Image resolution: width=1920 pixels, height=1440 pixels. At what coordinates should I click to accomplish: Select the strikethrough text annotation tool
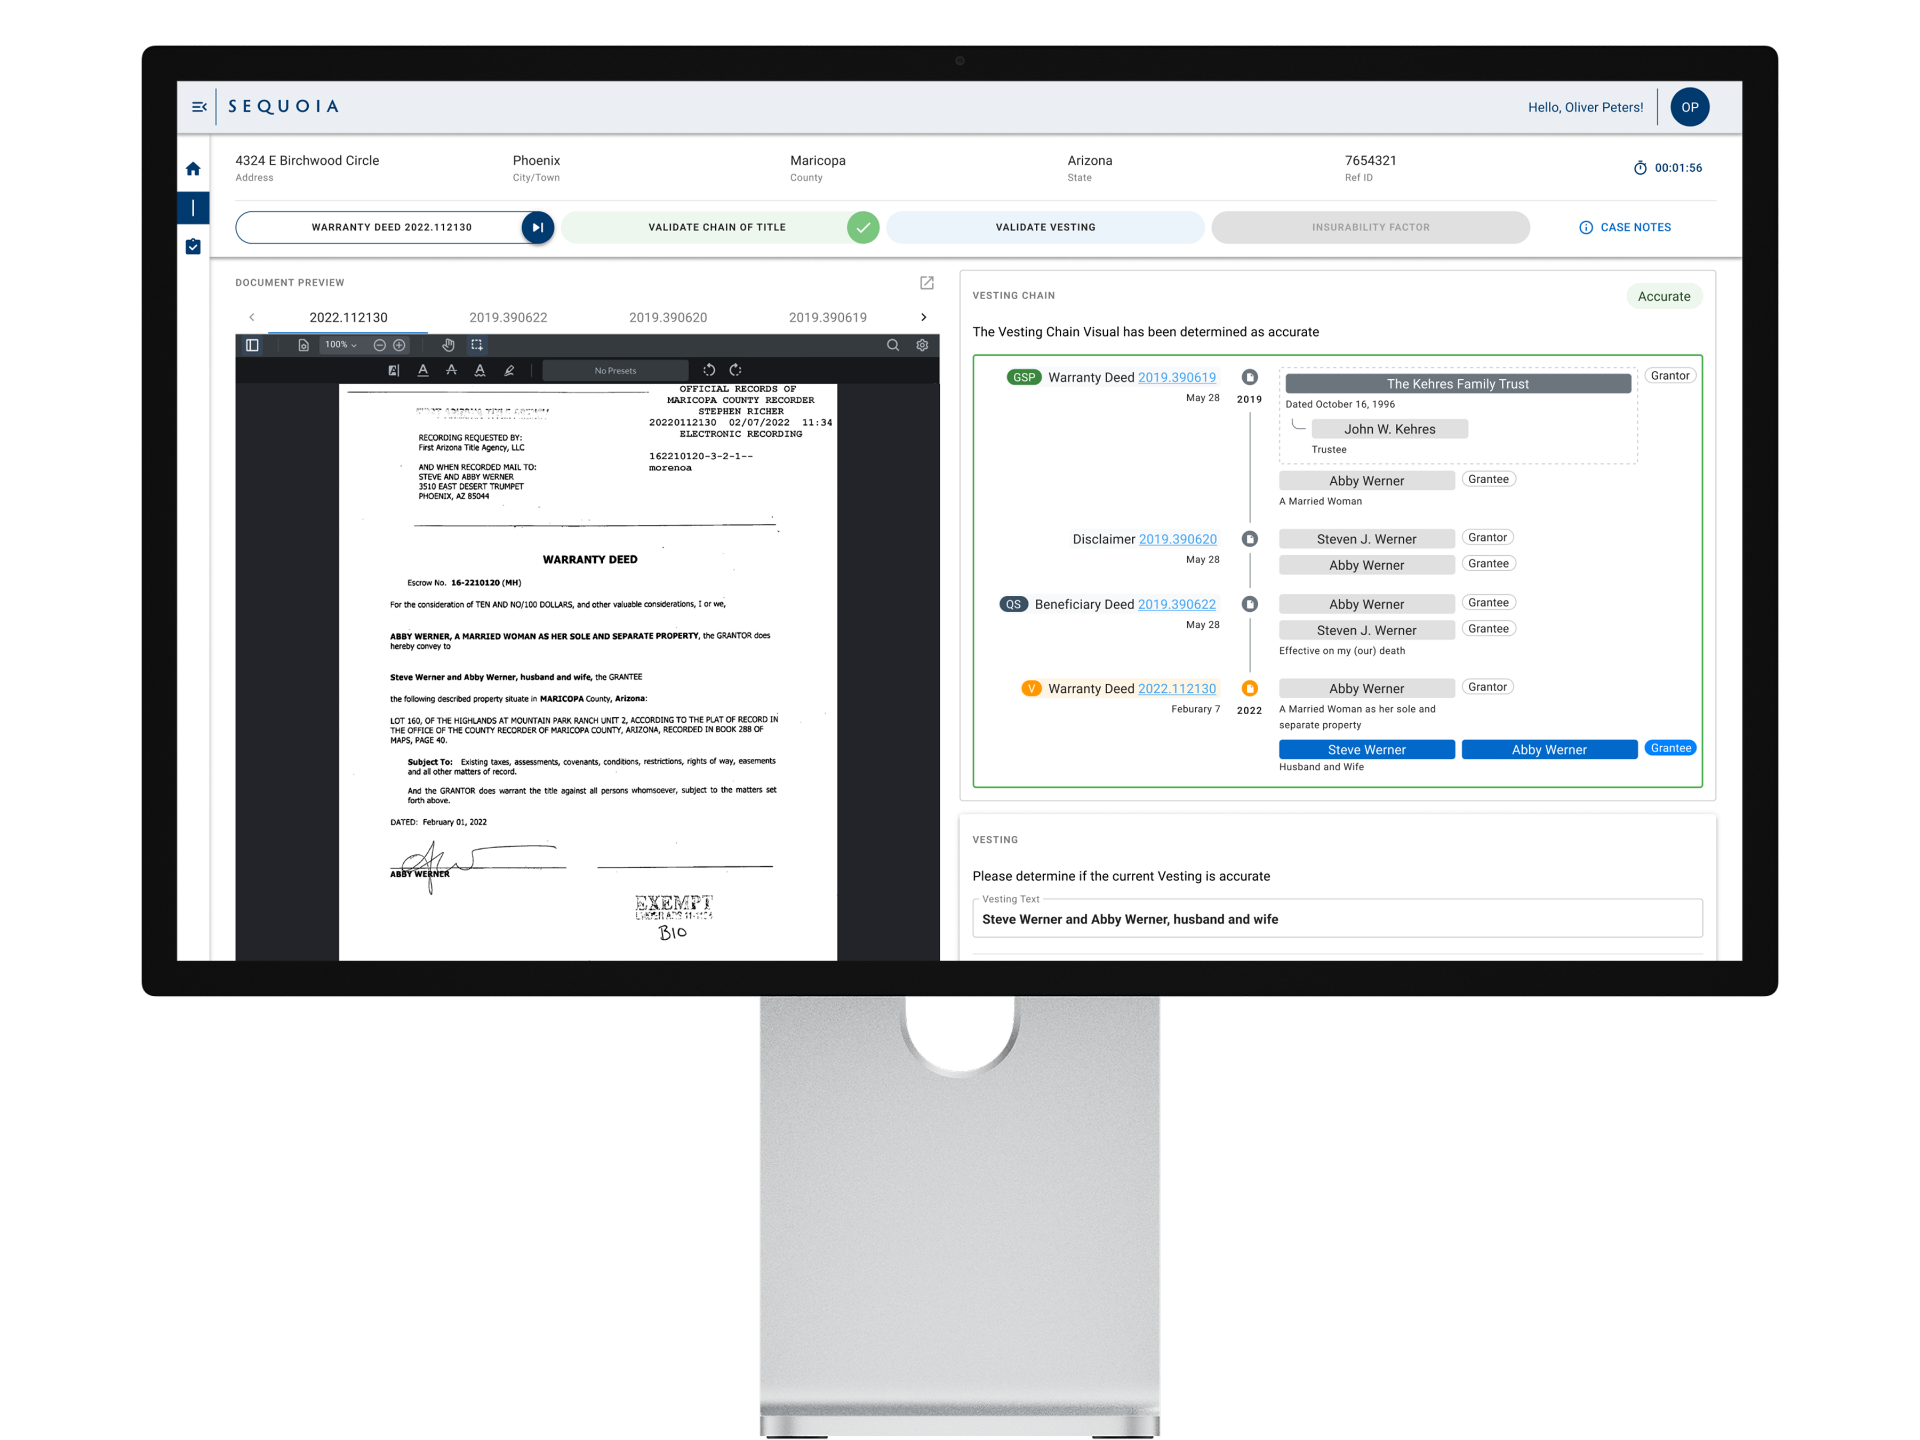(x=452, y=370)
